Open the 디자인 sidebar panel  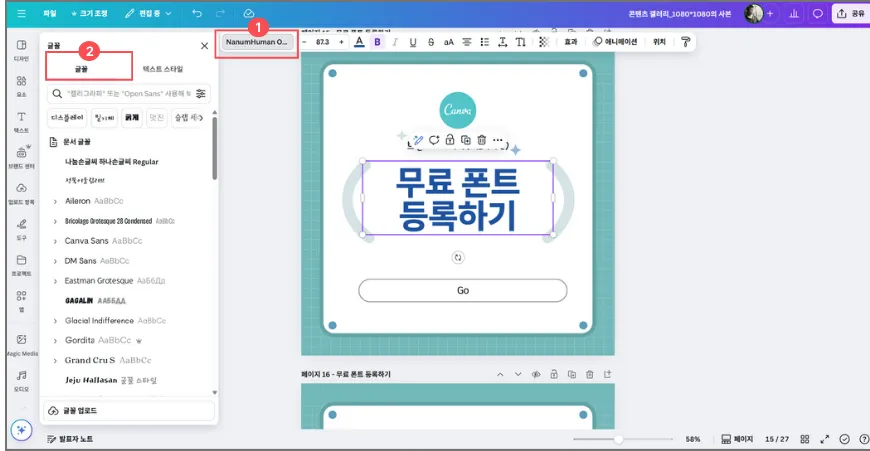pyautogui.click(x=22, y=50)
